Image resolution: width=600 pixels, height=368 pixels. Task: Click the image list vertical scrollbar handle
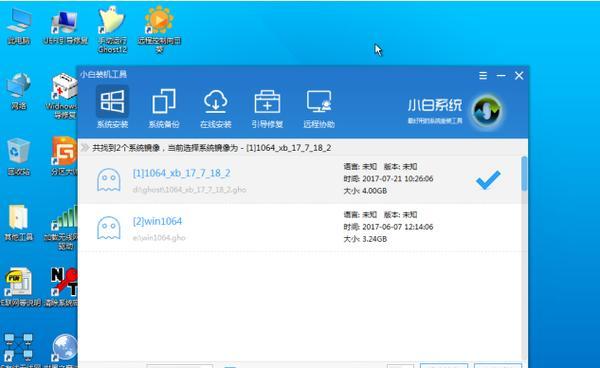(x=524, y=173)
